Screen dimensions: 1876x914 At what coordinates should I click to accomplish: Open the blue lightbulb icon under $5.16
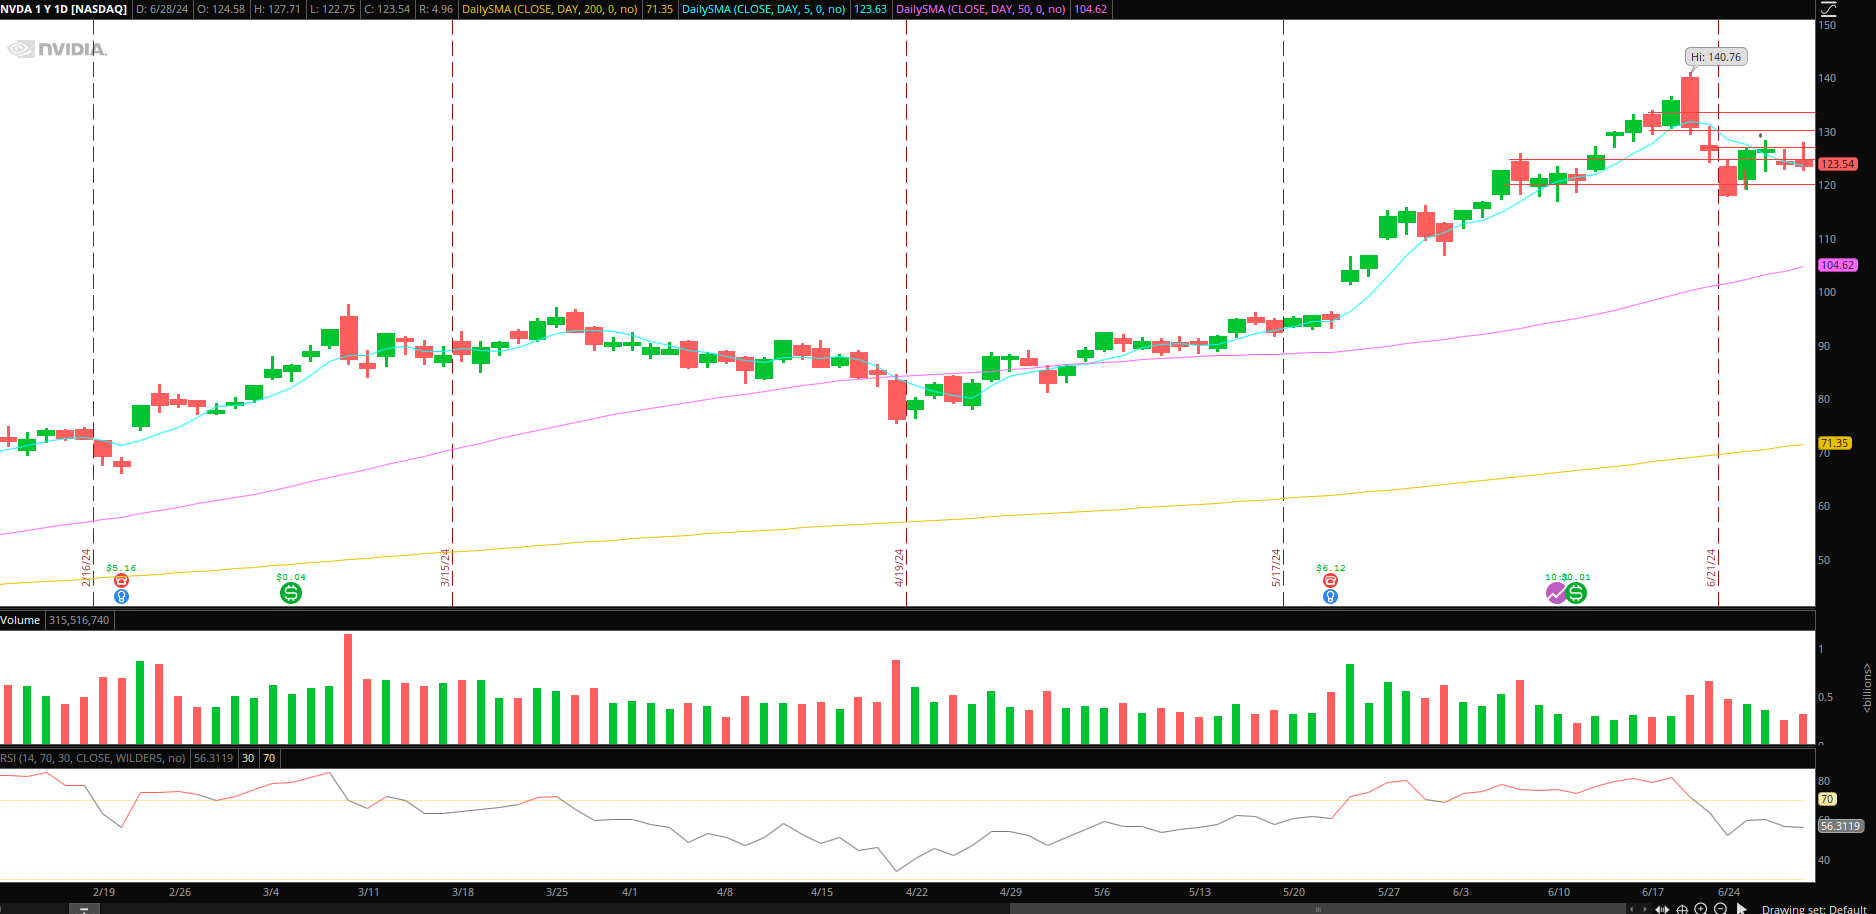coord(121,596)
